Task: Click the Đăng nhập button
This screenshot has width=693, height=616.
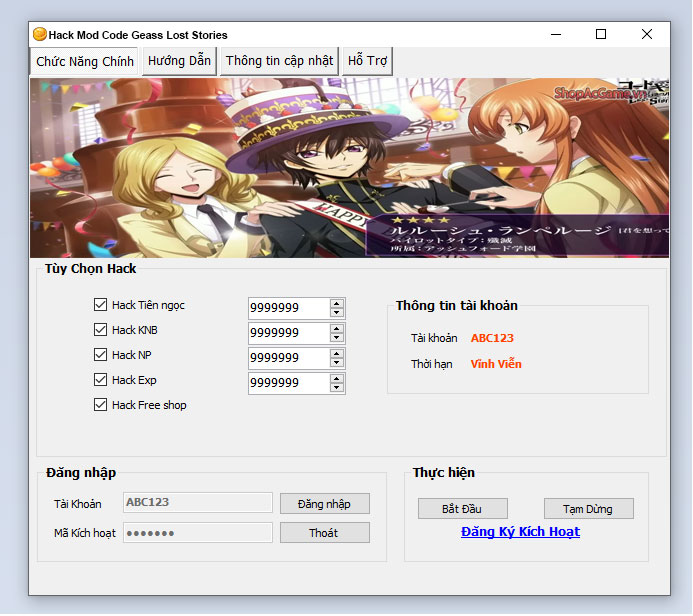Action: point(324,504)
